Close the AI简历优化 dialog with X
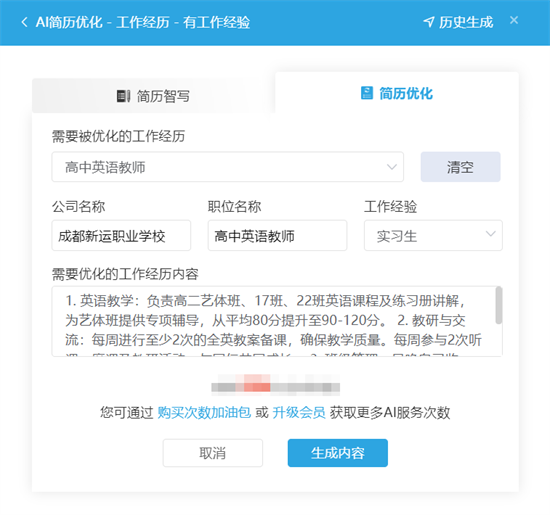This screenshot has height=515, width=550. pos(514,20)
